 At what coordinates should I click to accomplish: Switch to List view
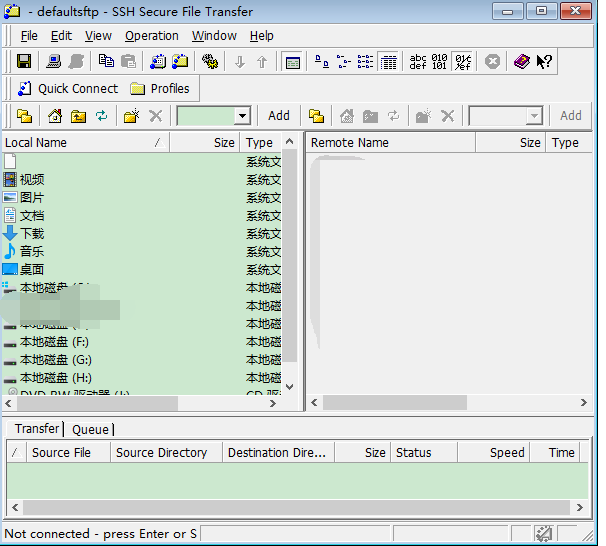[366, 61]
